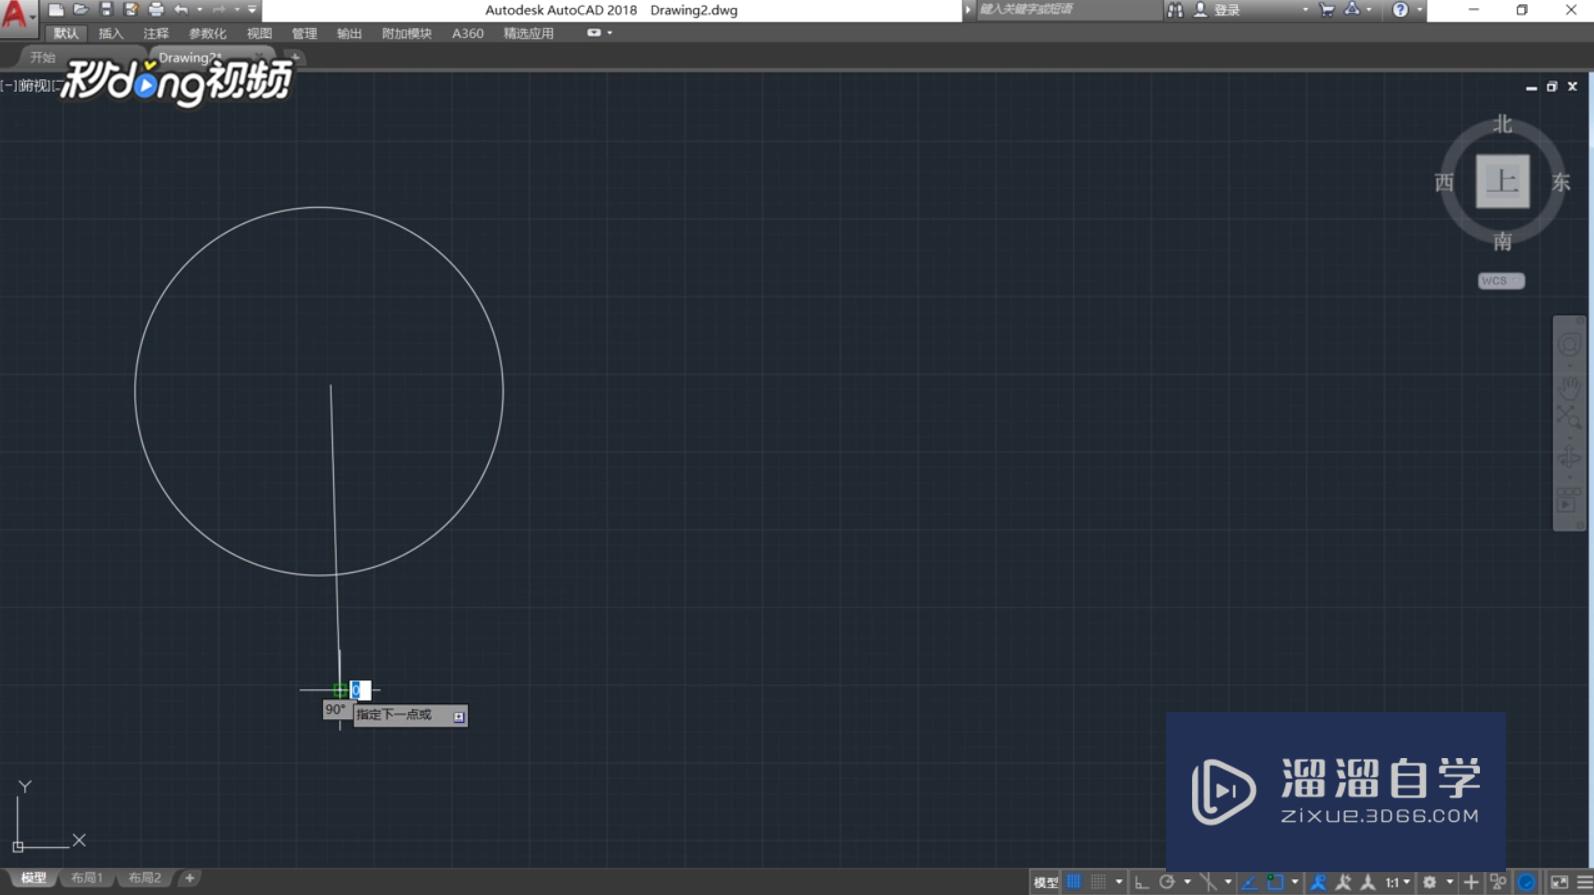Create a new drawing from Quick Access toolbar
The height and width of the screenshot is (895, 1594).
tap(56, 10)
